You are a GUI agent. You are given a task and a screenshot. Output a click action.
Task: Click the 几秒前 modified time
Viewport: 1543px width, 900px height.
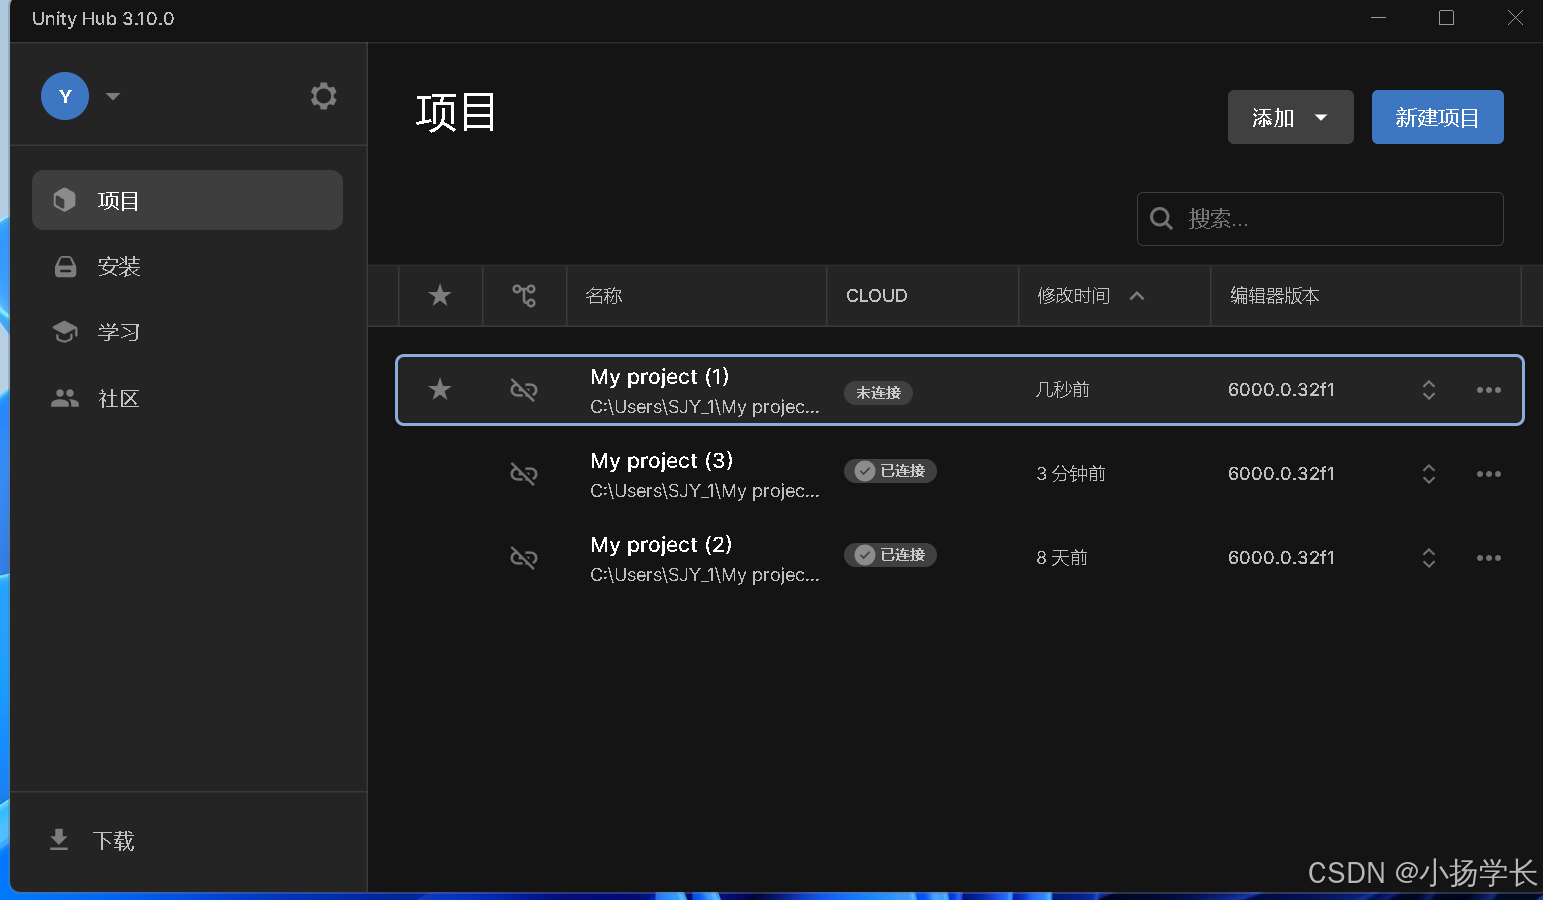click(x=1063, y=389)
